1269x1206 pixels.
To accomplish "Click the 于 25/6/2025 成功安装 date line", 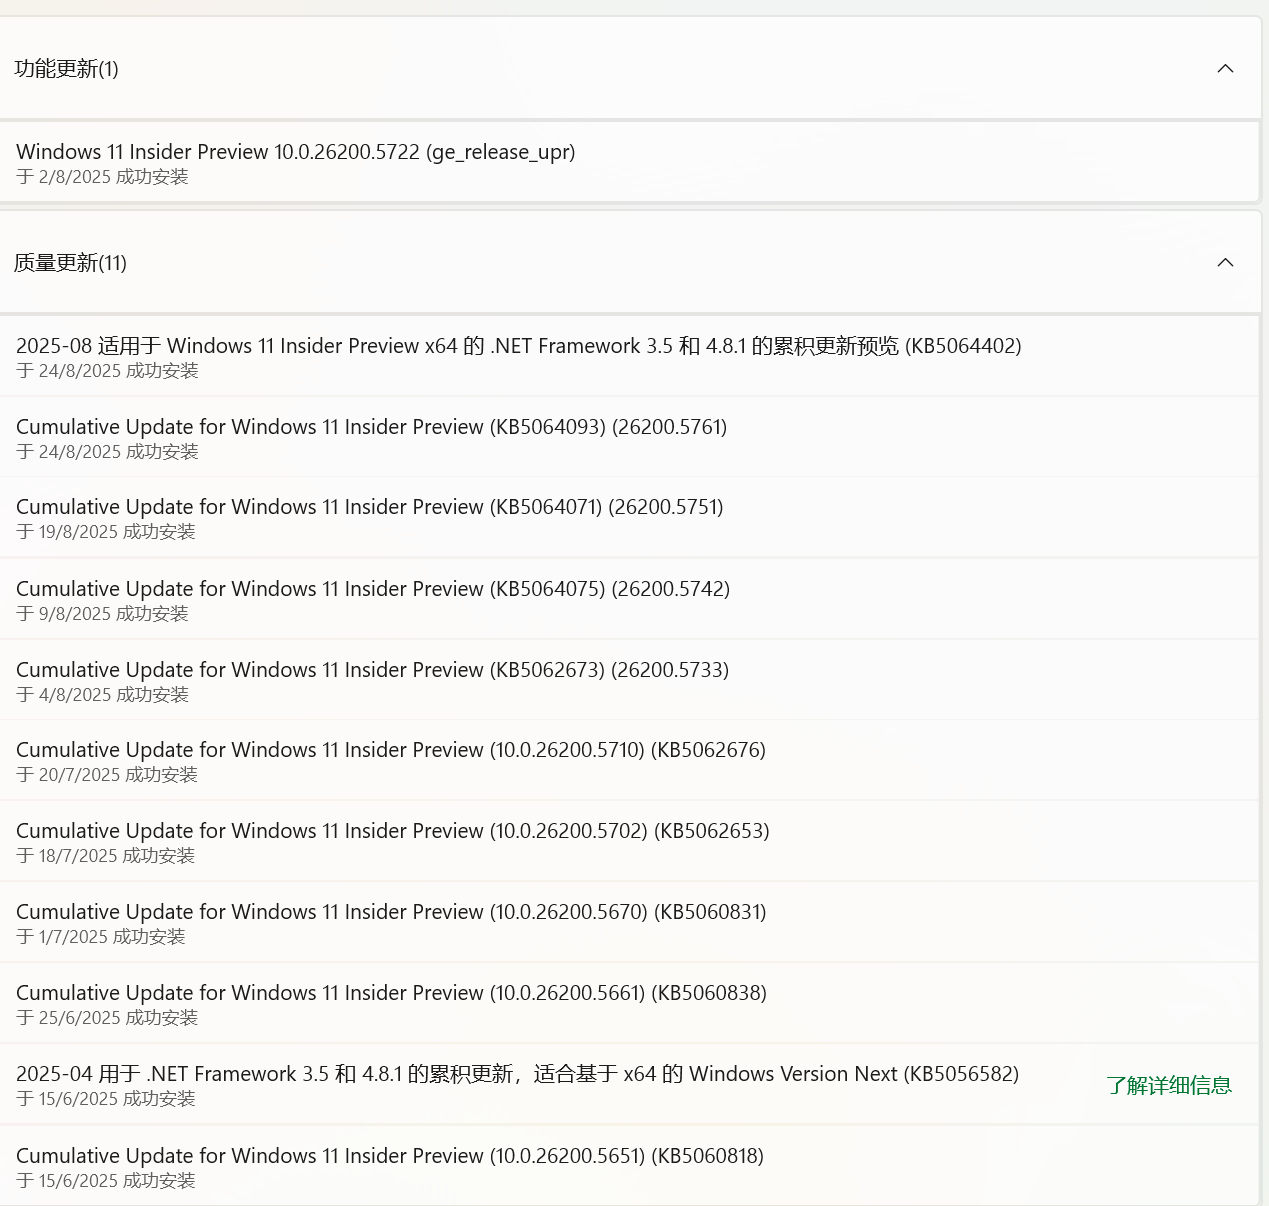I will pos(107,1018).
